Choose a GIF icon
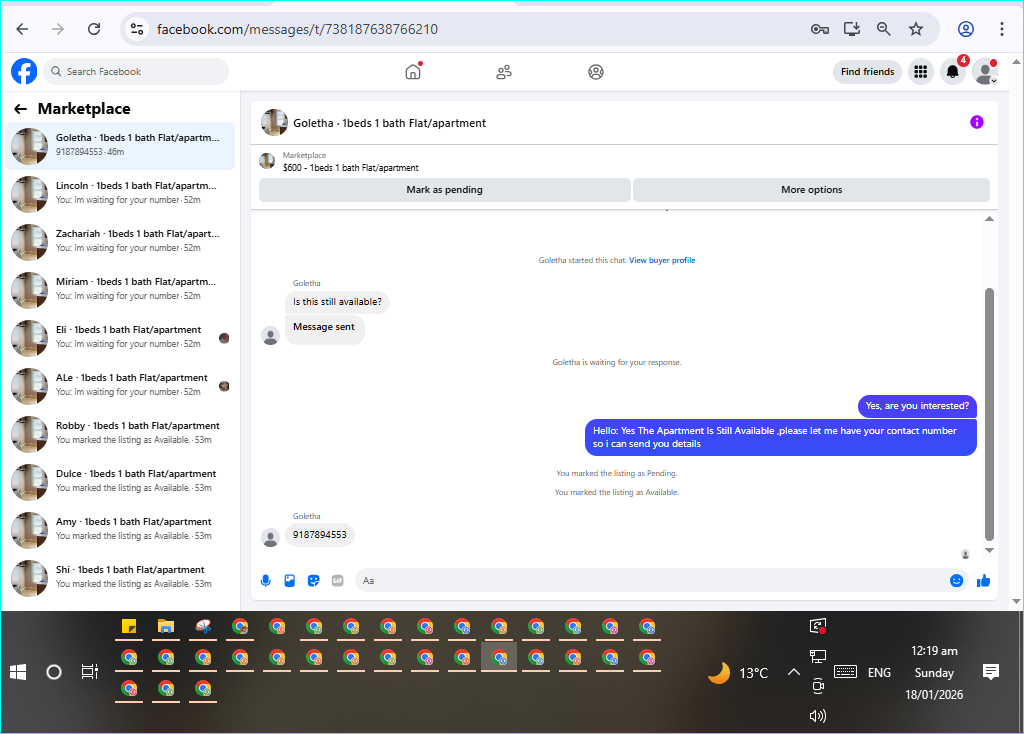The height and width of the screenshot is (734, 1024). pos(338,581)
